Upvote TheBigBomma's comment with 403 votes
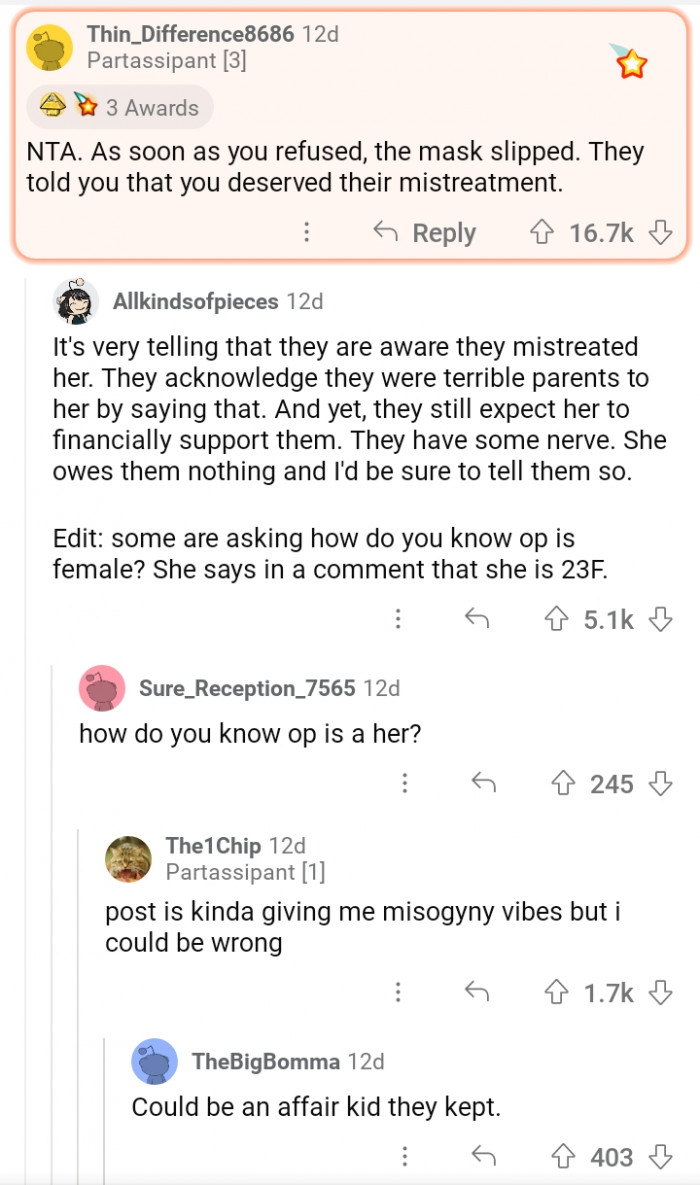This screenshot has height=1185, width=700. (x=563, y=1157)
